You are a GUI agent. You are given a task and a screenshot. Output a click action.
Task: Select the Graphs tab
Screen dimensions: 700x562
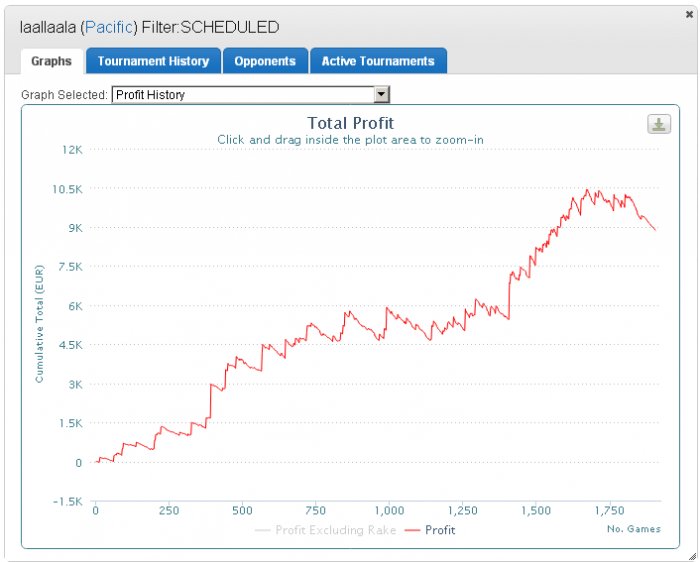pyautogui.click(x=51, y=61)
